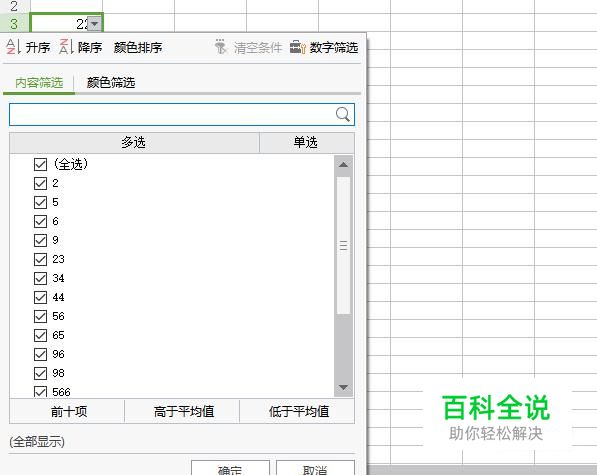Click the (全部显示) status text
597x475 pixels.
[37, 442]
